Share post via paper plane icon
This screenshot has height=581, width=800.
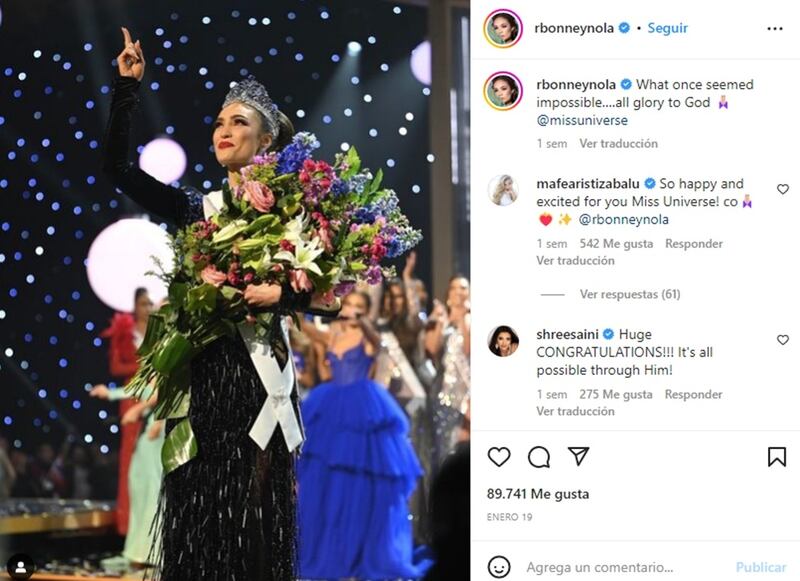tap(579, 456)
